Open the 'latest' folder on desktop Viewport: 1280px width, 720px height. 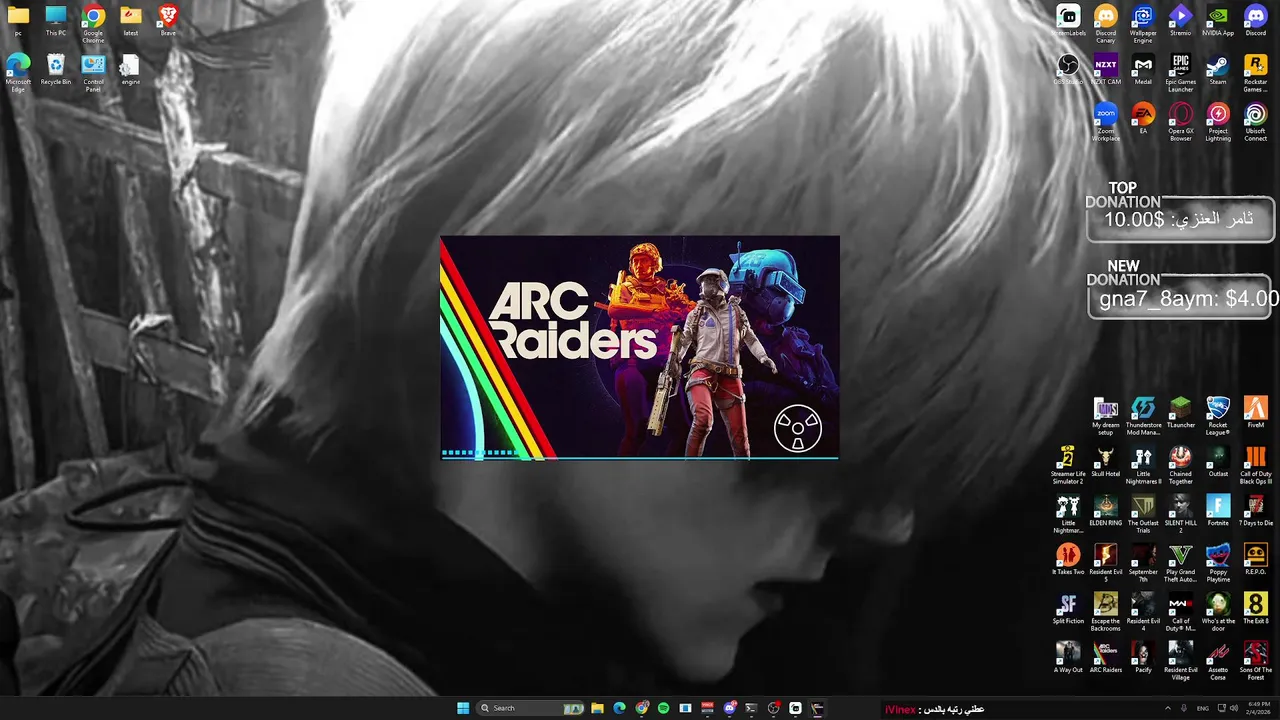(130, 20)
